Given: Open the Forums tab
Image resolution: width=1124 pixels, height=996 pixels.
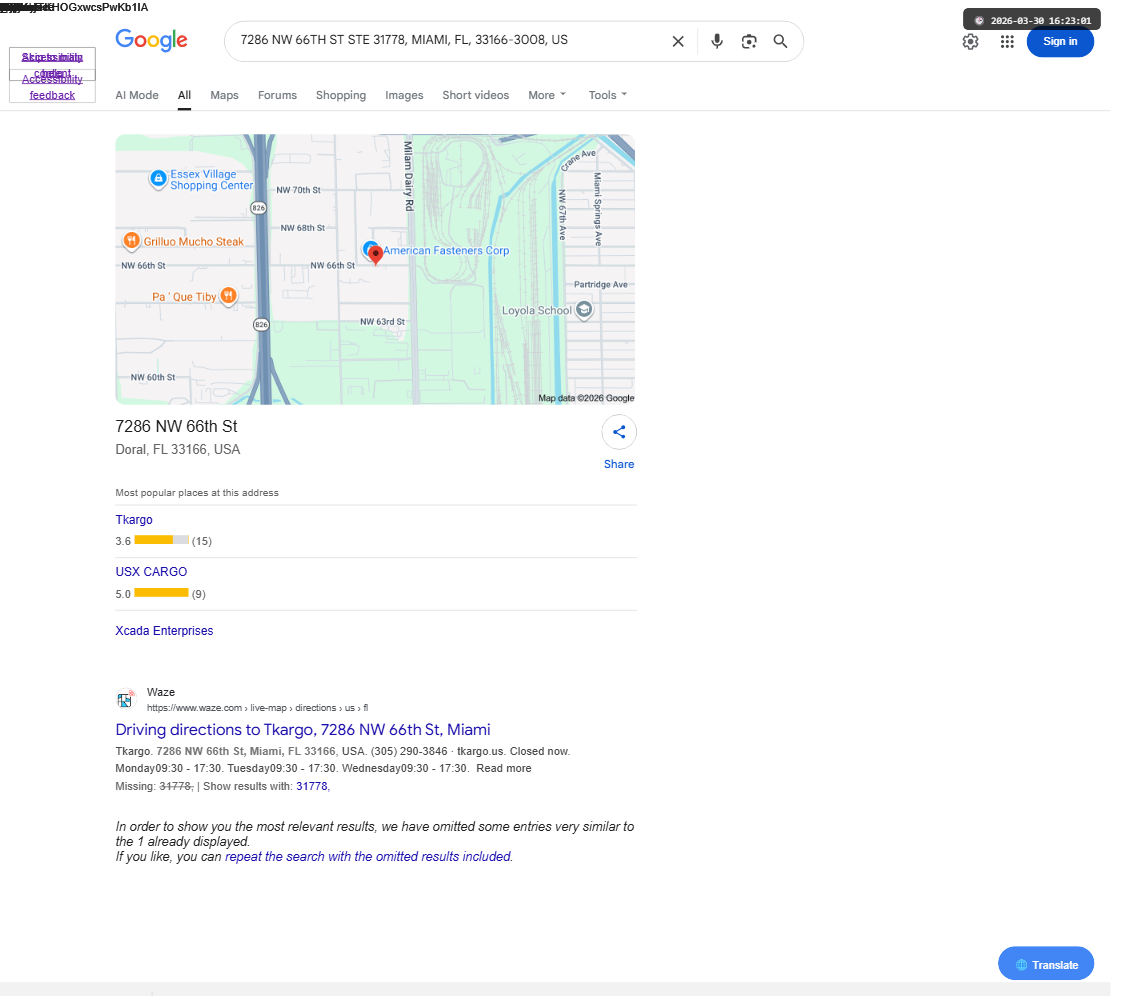Looking at the screenshot, I should (x=277, y=95).
